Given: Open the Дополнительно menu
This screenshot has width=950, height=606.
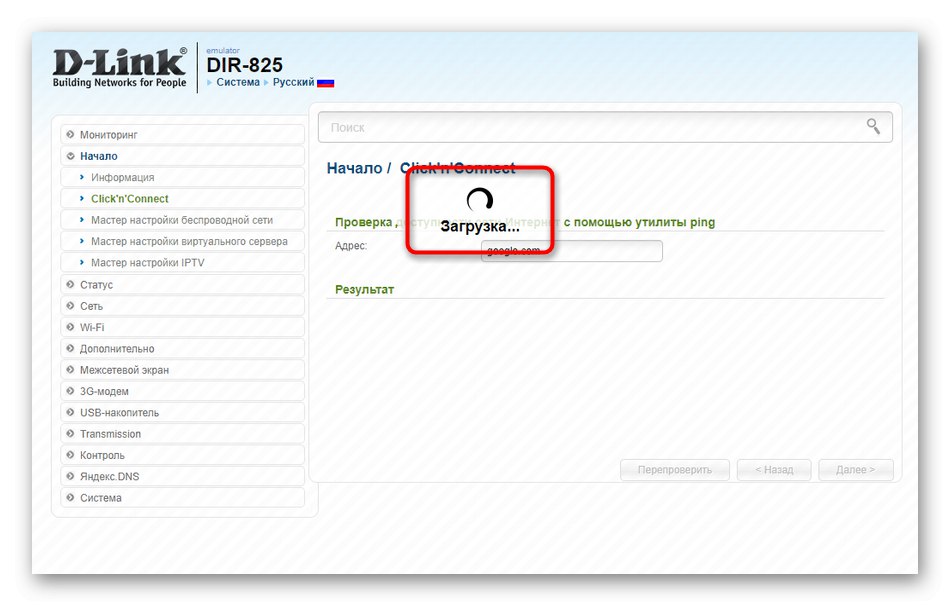Looking at the screenshot, I should (x=182, y=348).
